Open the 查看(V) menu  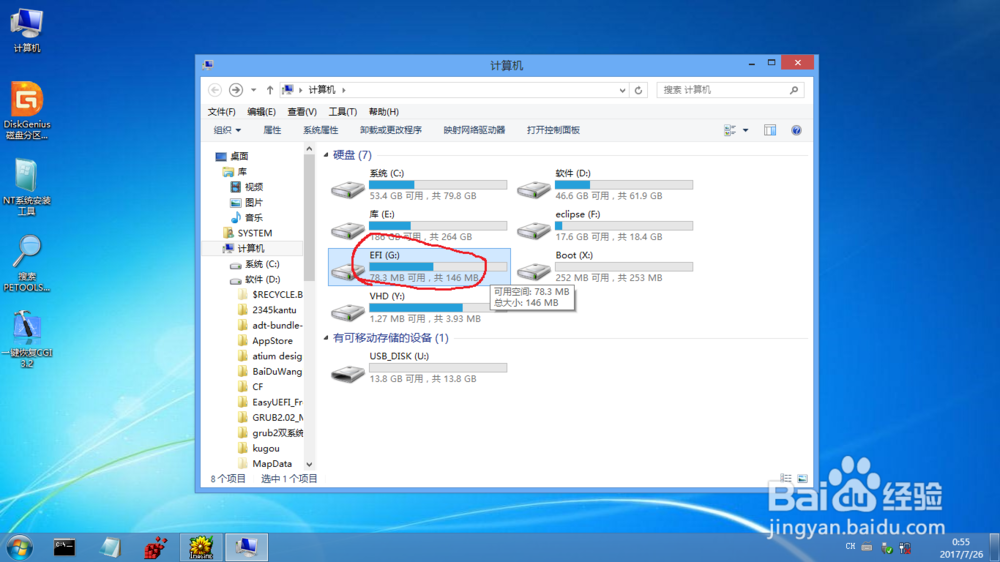click(x=302, y=112)
